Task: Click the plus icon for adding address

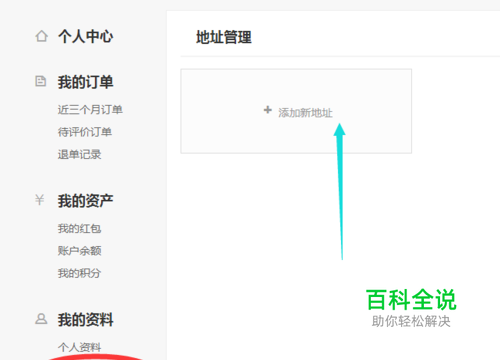Action: point(268,110)
